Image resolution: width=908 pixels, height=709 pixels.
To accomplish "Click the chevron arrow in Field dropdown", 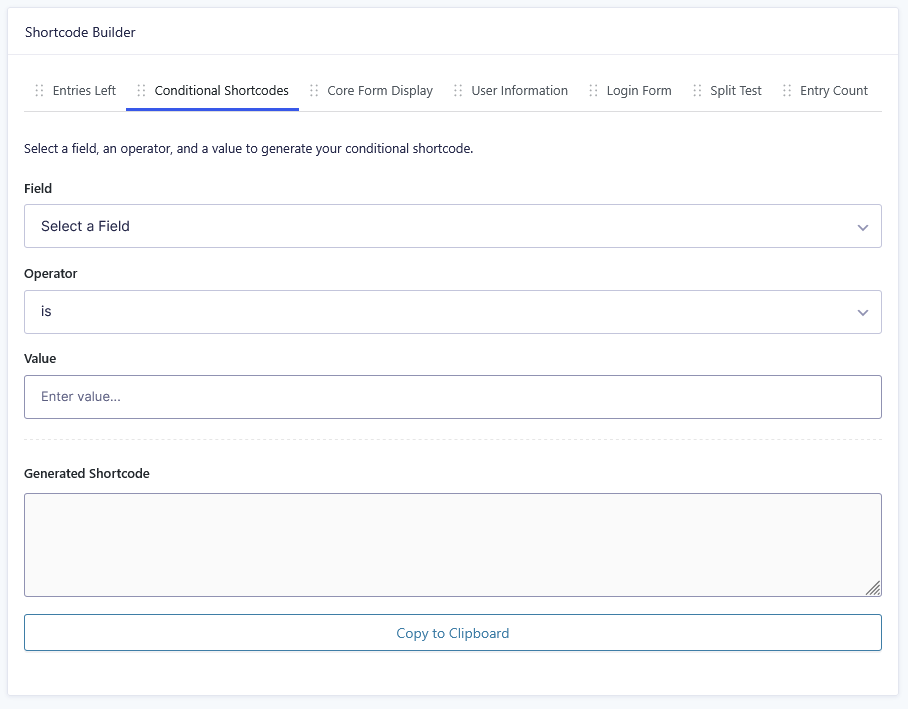I will pos(863,227).
